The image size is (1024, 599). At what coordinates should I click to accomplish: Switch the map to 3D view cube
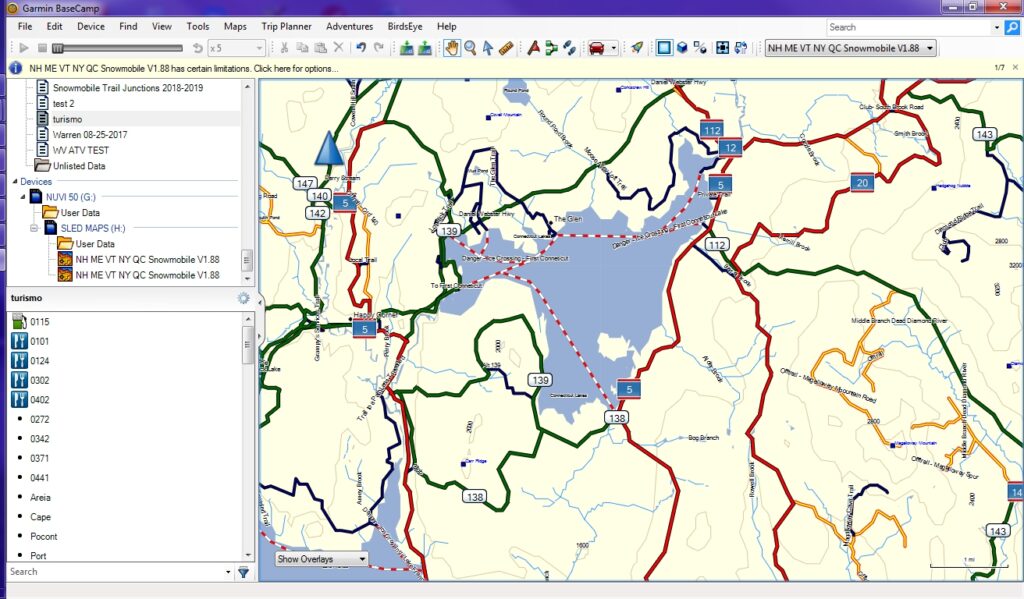[682, 48]
